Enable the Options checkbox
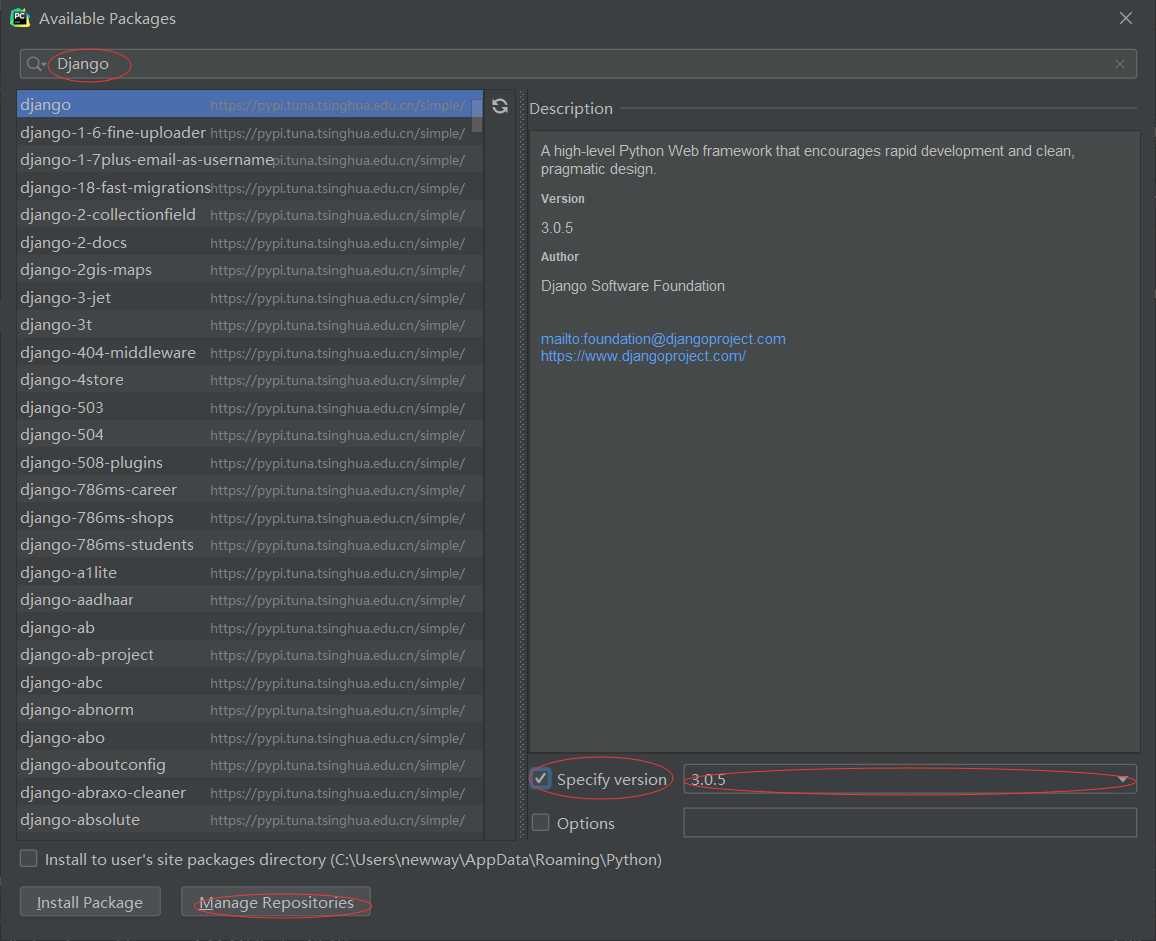1156x941 pixels. [x=541, y=823]
